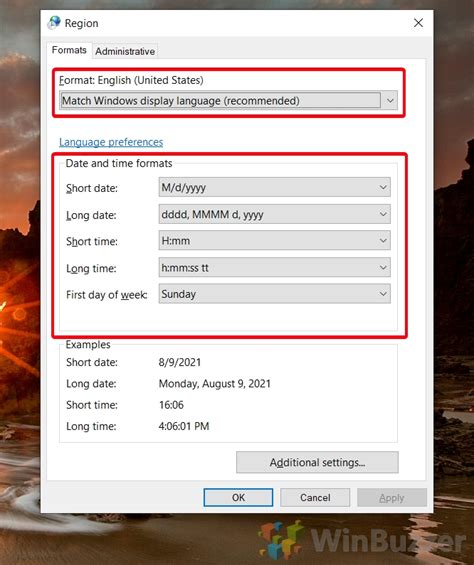Switch to the Administrative tab
Viewport: 474px width, 565px height.
(125, 51)
